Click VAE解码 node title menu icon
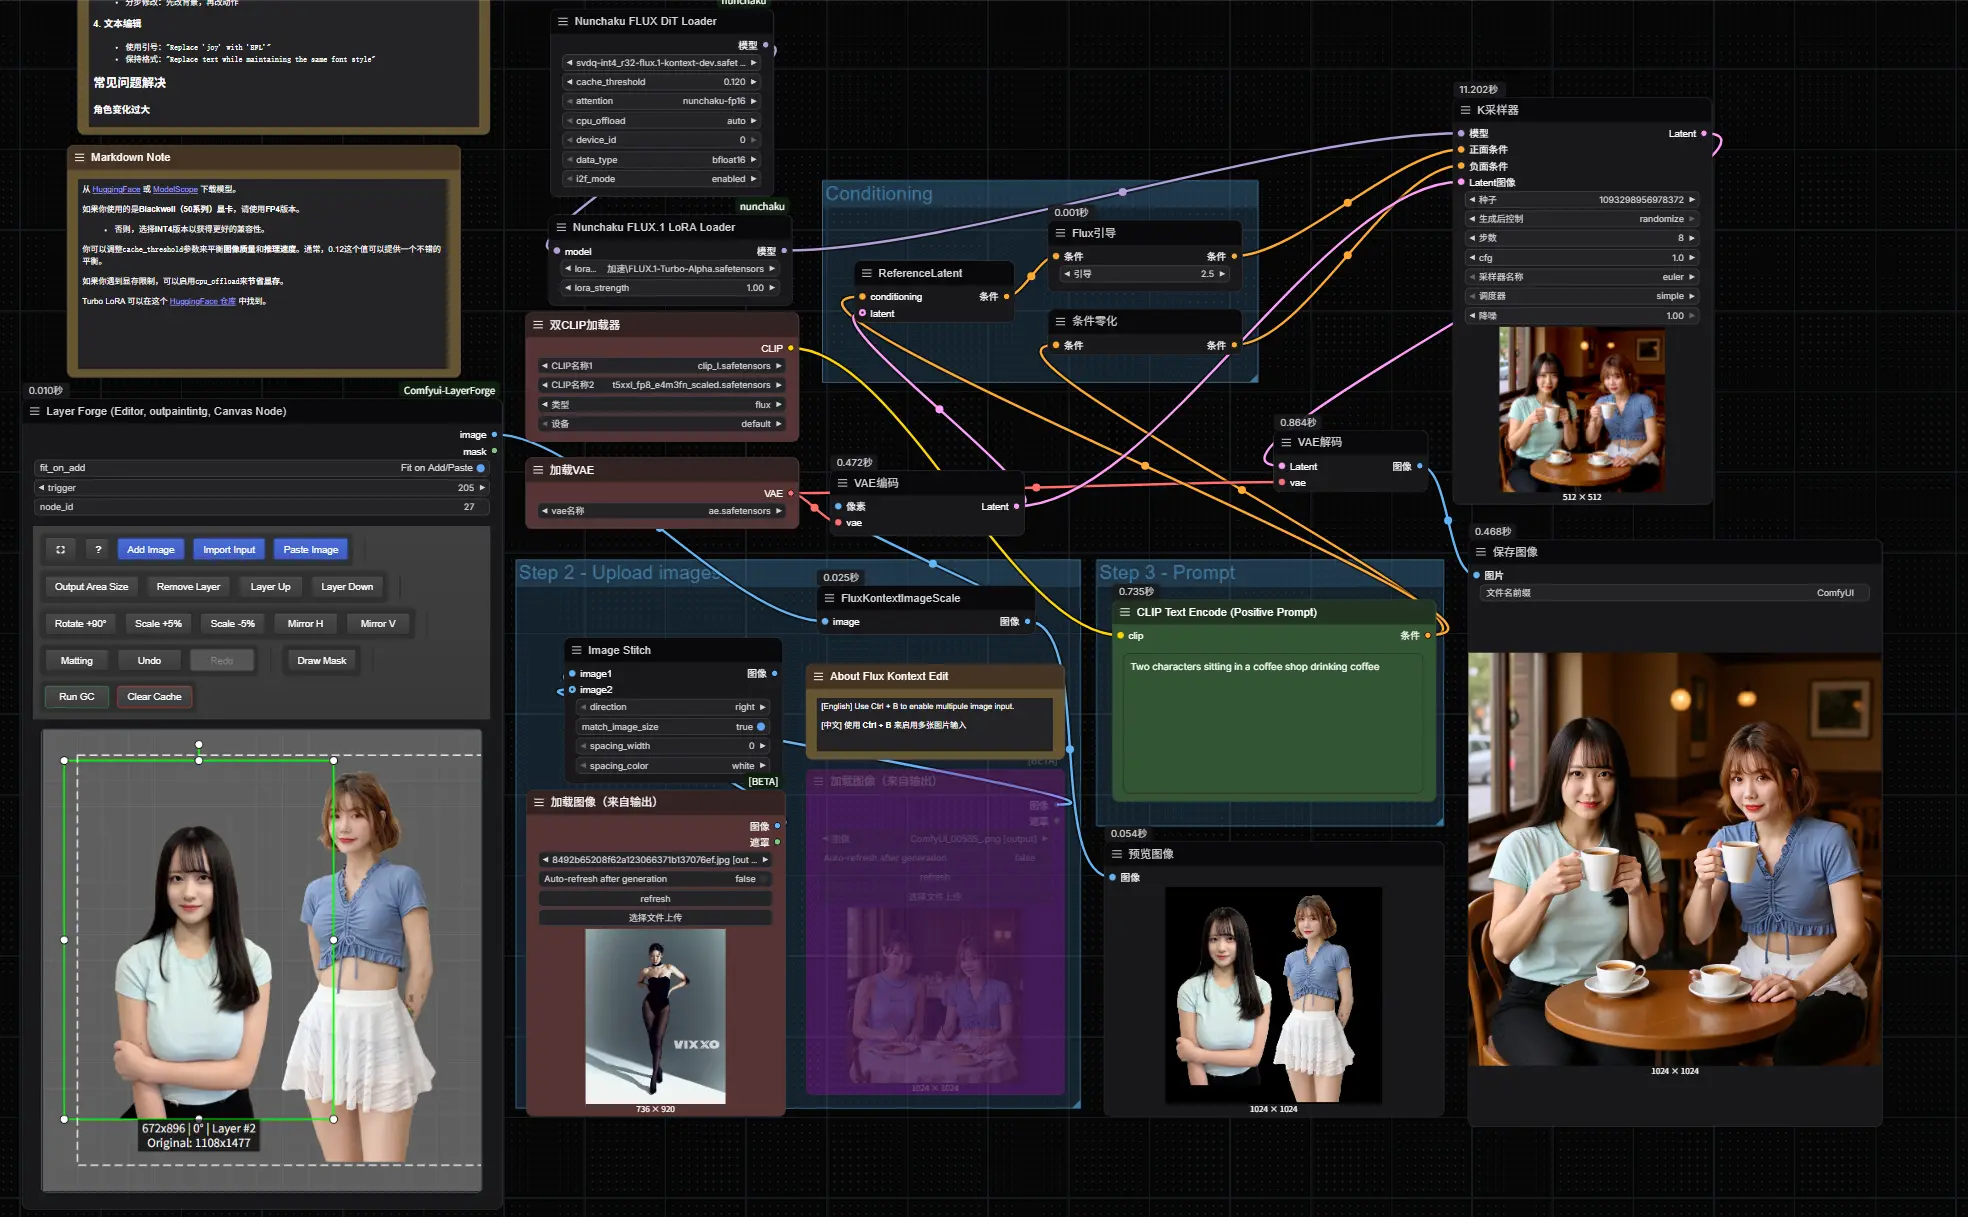The image size is (1968, 1217). (x=1286, y=442)
